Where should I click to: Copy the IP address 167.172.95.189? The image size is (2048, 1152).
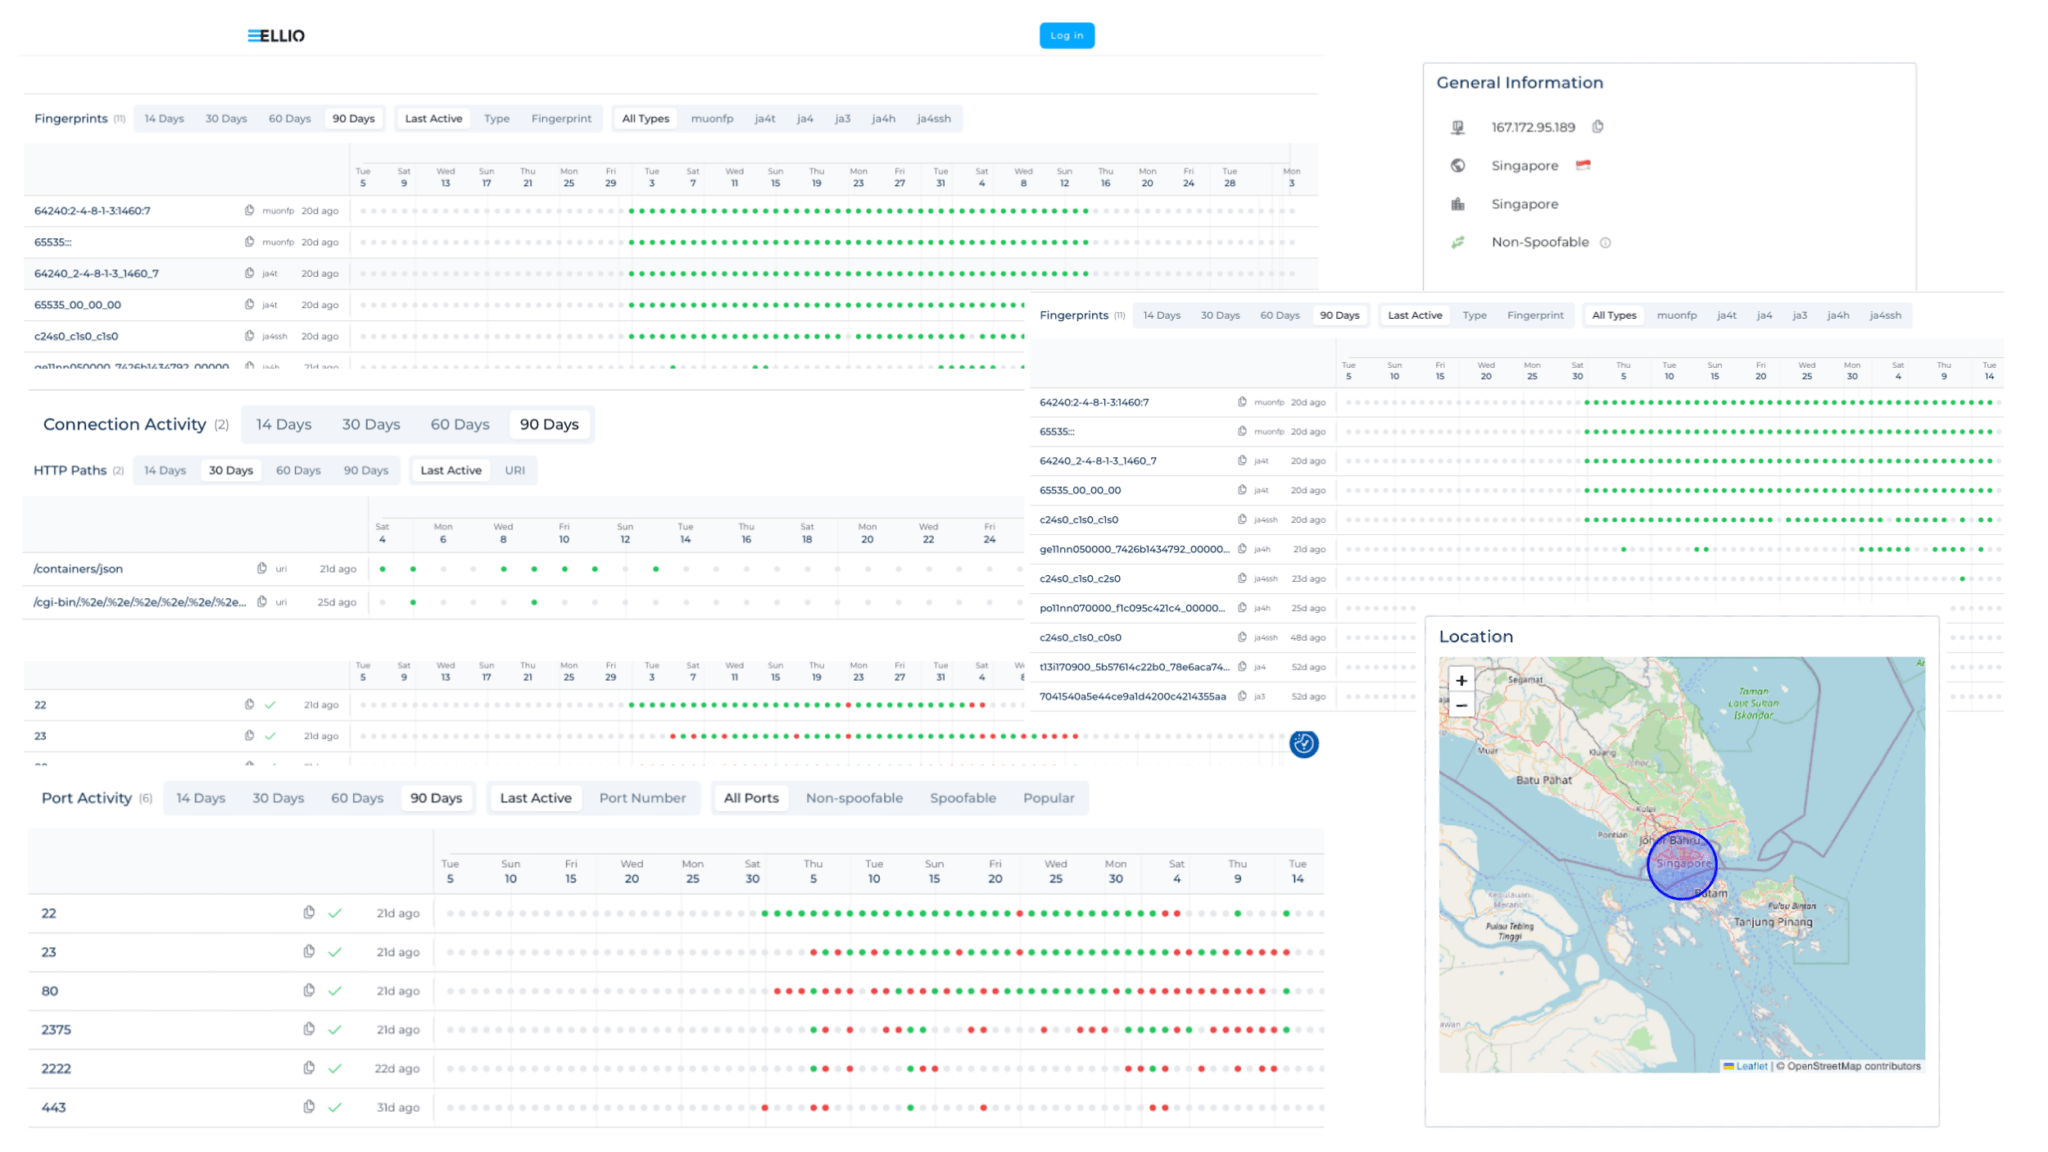(1598, 127)
